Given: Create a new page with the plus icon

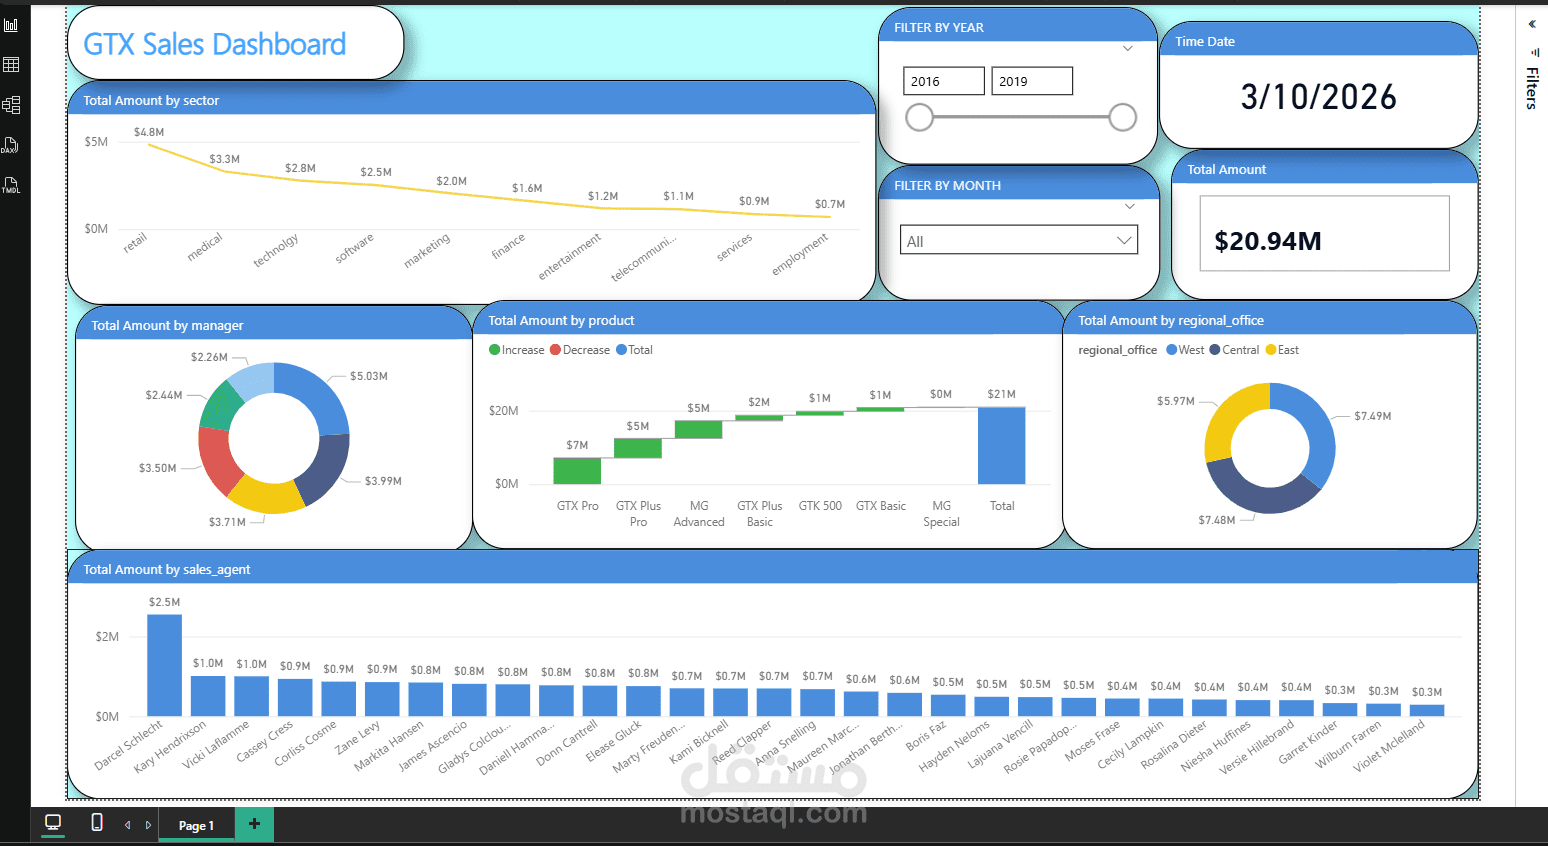Looking at the screenshot, I should [x=254, y=824].
